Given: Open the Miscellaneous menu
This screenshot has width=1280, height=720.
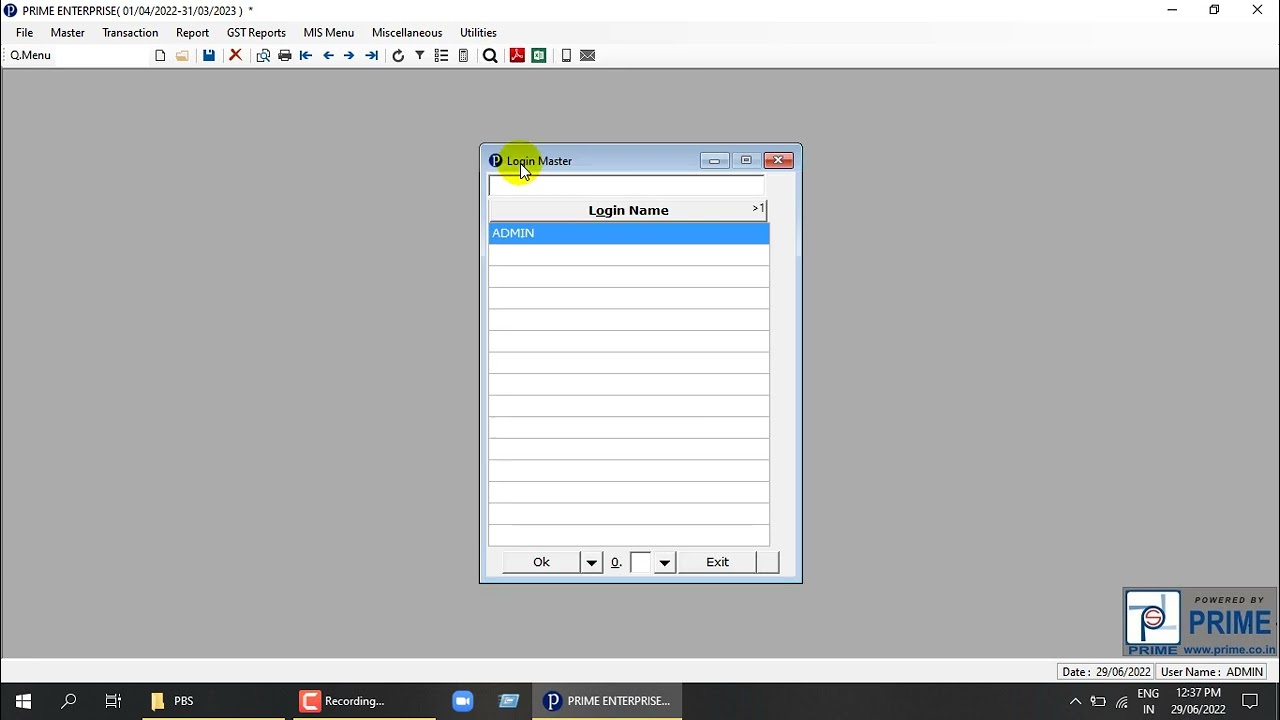Looking at the screenshot, I should (x=407, y=33).
